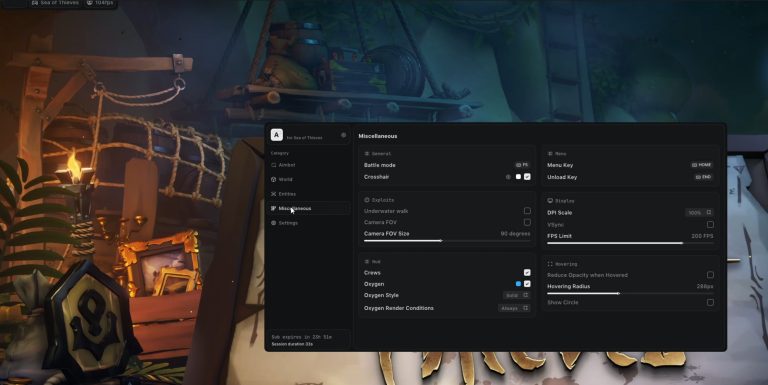This screenshot has height=385, width=768.
Task: Click the Aimbot category icon in sidebar
Action: (274, 165)
